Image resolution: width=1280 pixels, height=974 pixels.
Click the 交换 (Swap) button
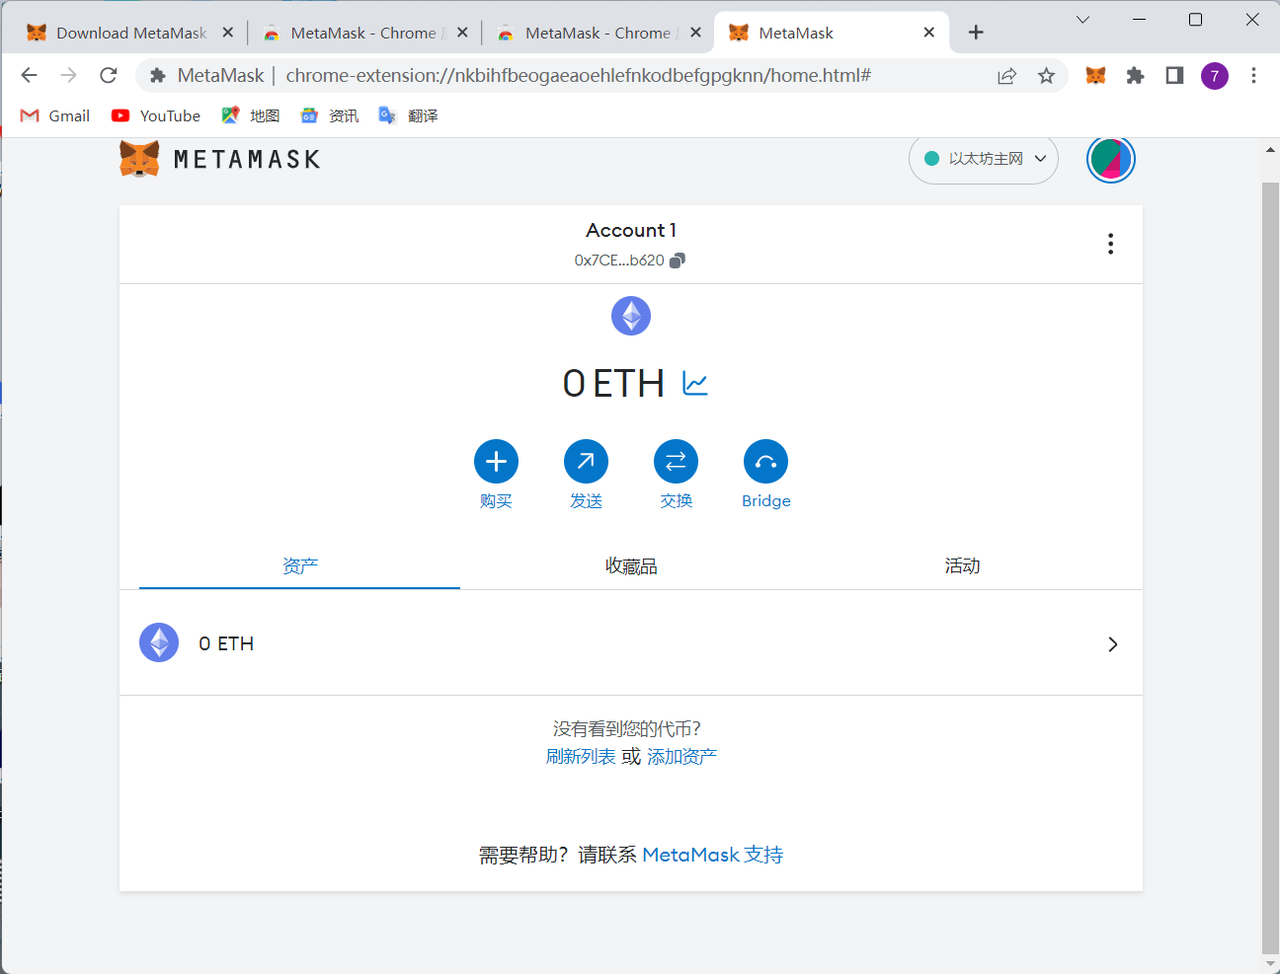[x=676, y=461]
